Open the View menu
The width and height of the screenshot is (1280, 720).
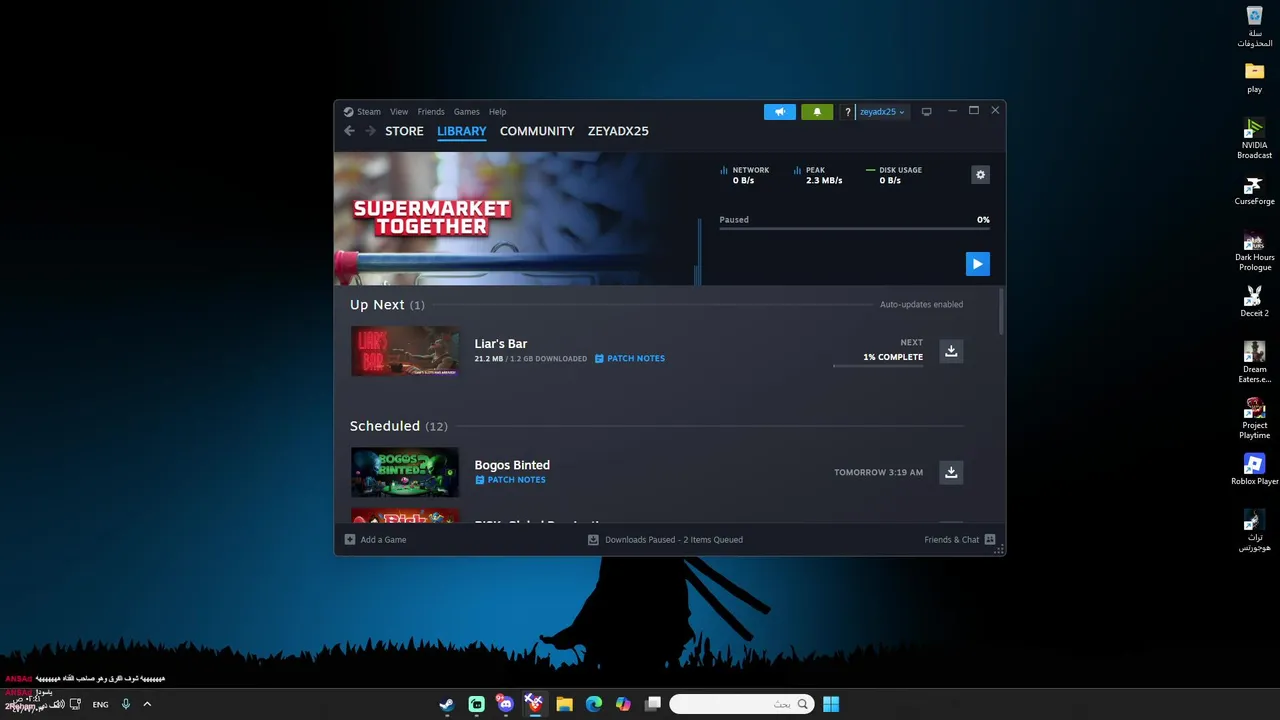[399, 112]
